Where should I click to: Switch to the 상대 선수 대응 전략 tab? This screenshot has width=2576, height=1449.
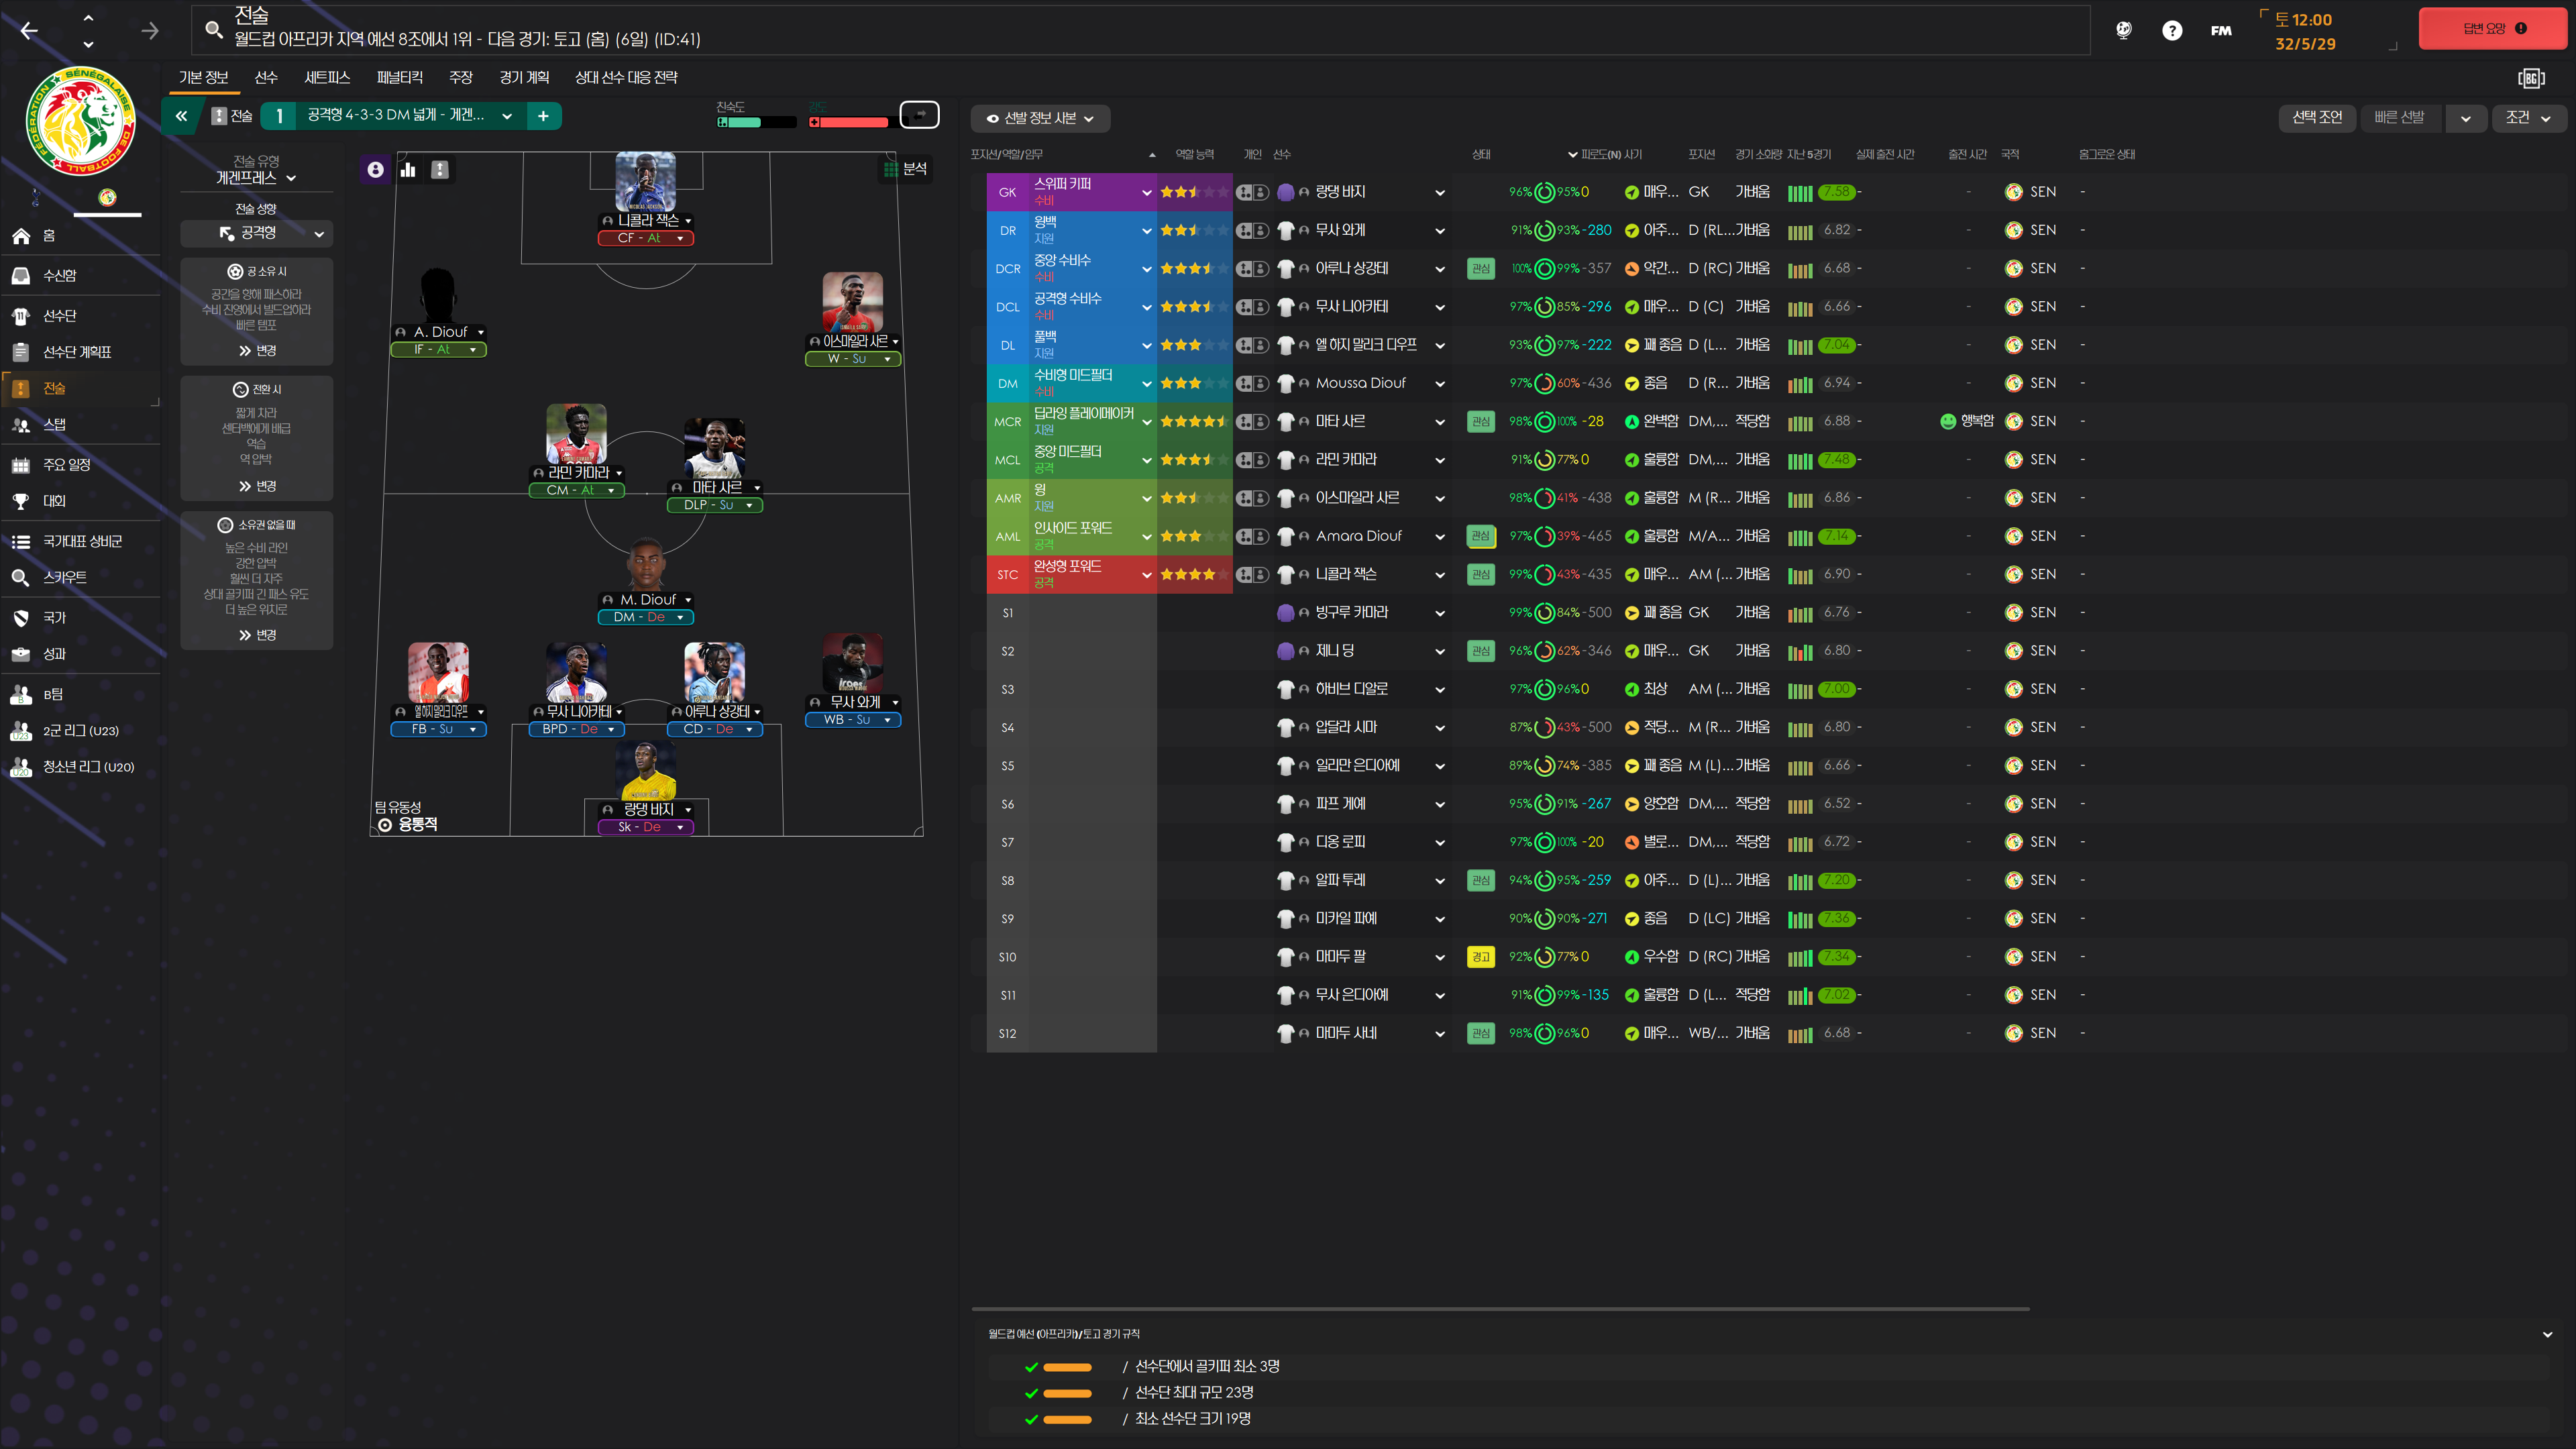coord(626,77)
